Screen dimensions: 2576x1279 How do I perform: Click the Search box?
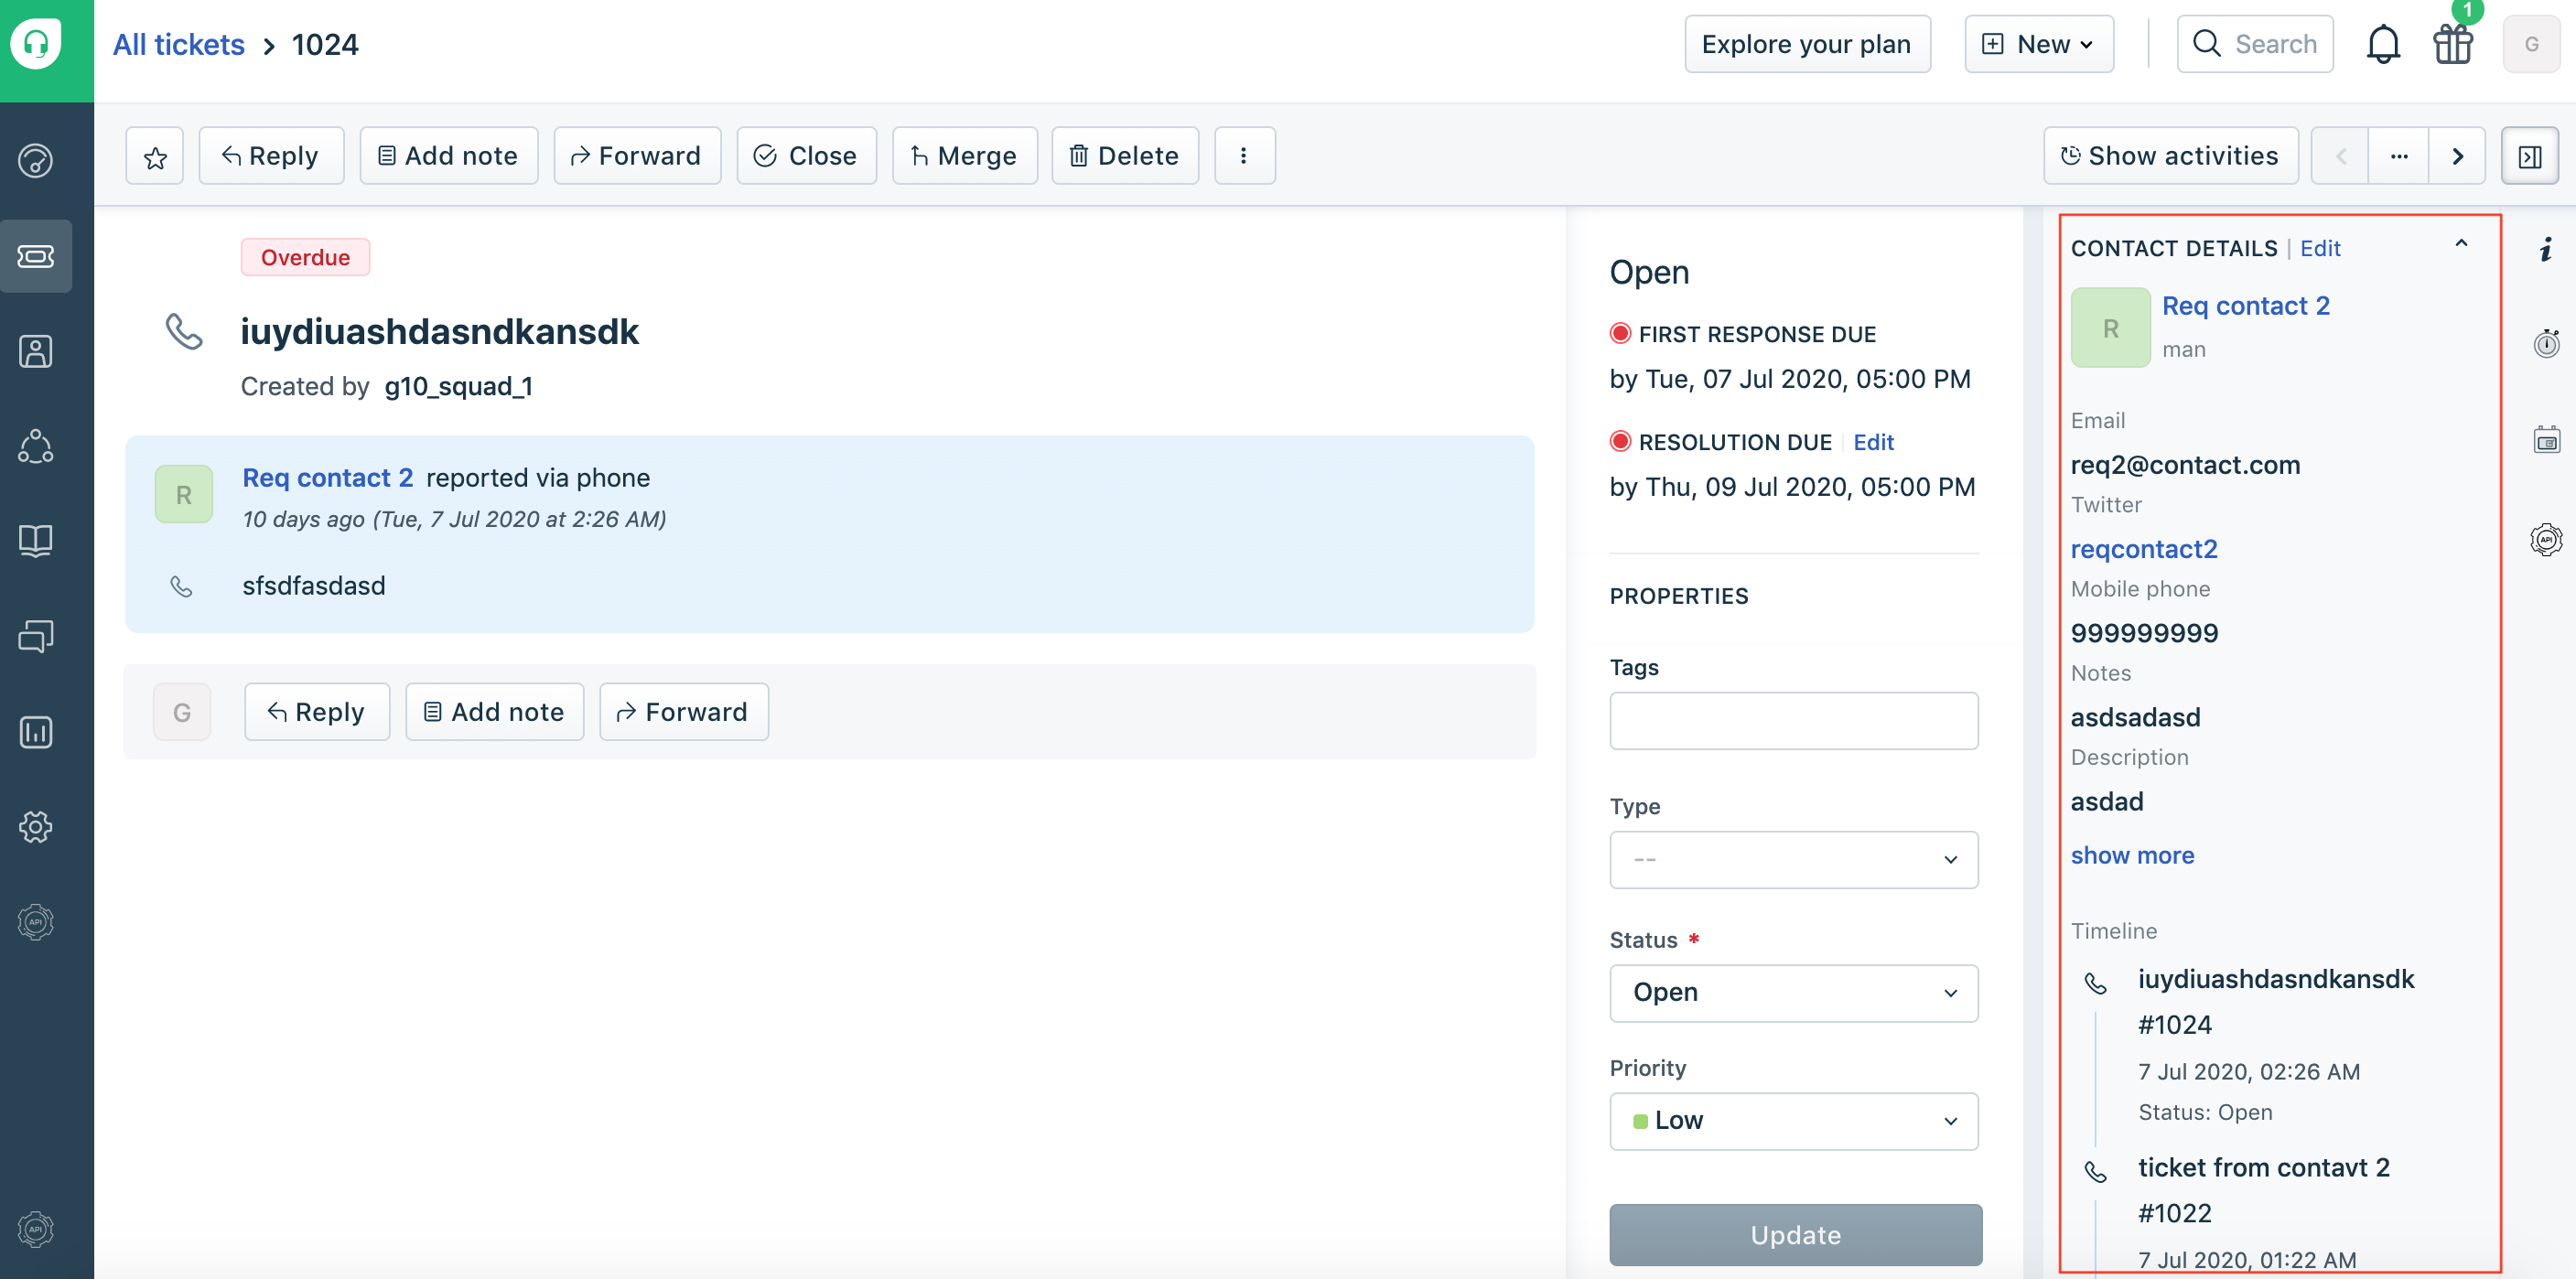pos(2255,44)
